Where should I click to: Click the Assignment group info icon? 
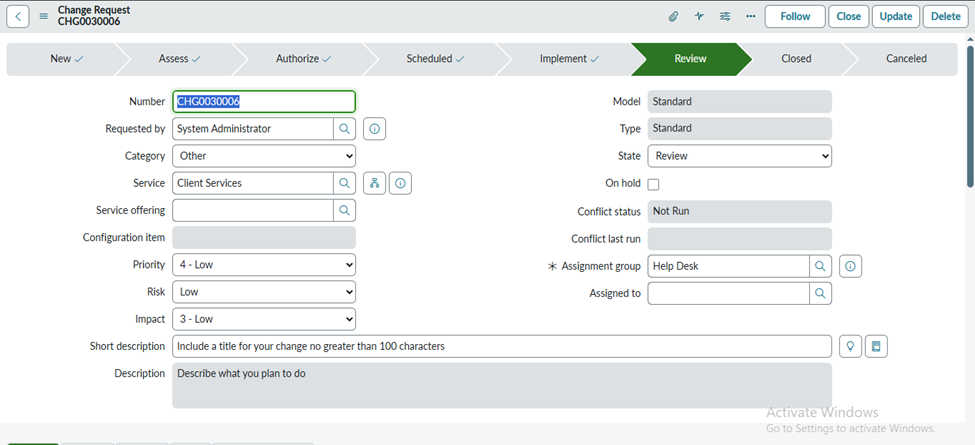point(850,266)
